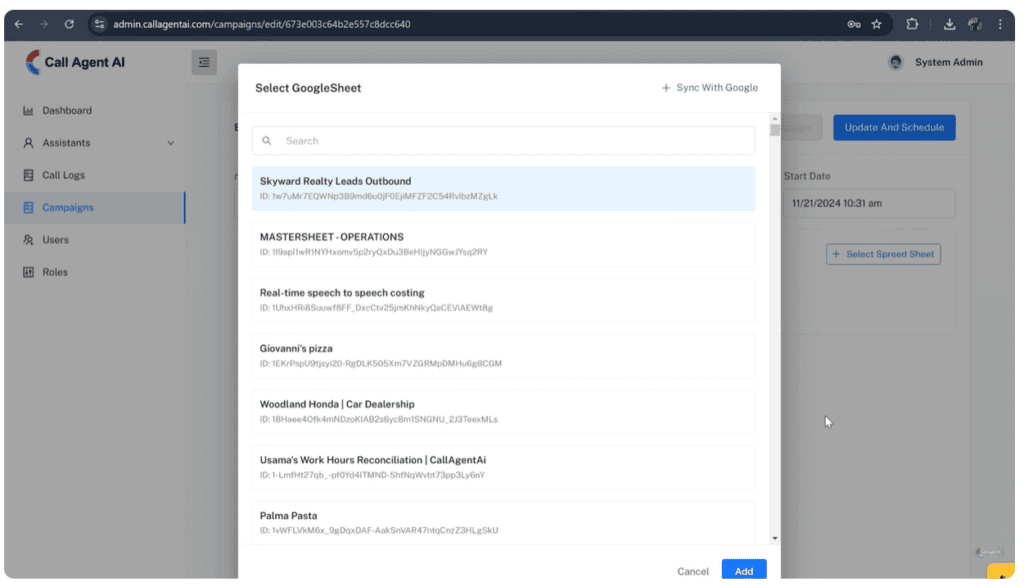Viewport: 1024px width, 586px height.
Task: Click the Dashboard chart icon in the sidebar
Action: click(28, 110)
